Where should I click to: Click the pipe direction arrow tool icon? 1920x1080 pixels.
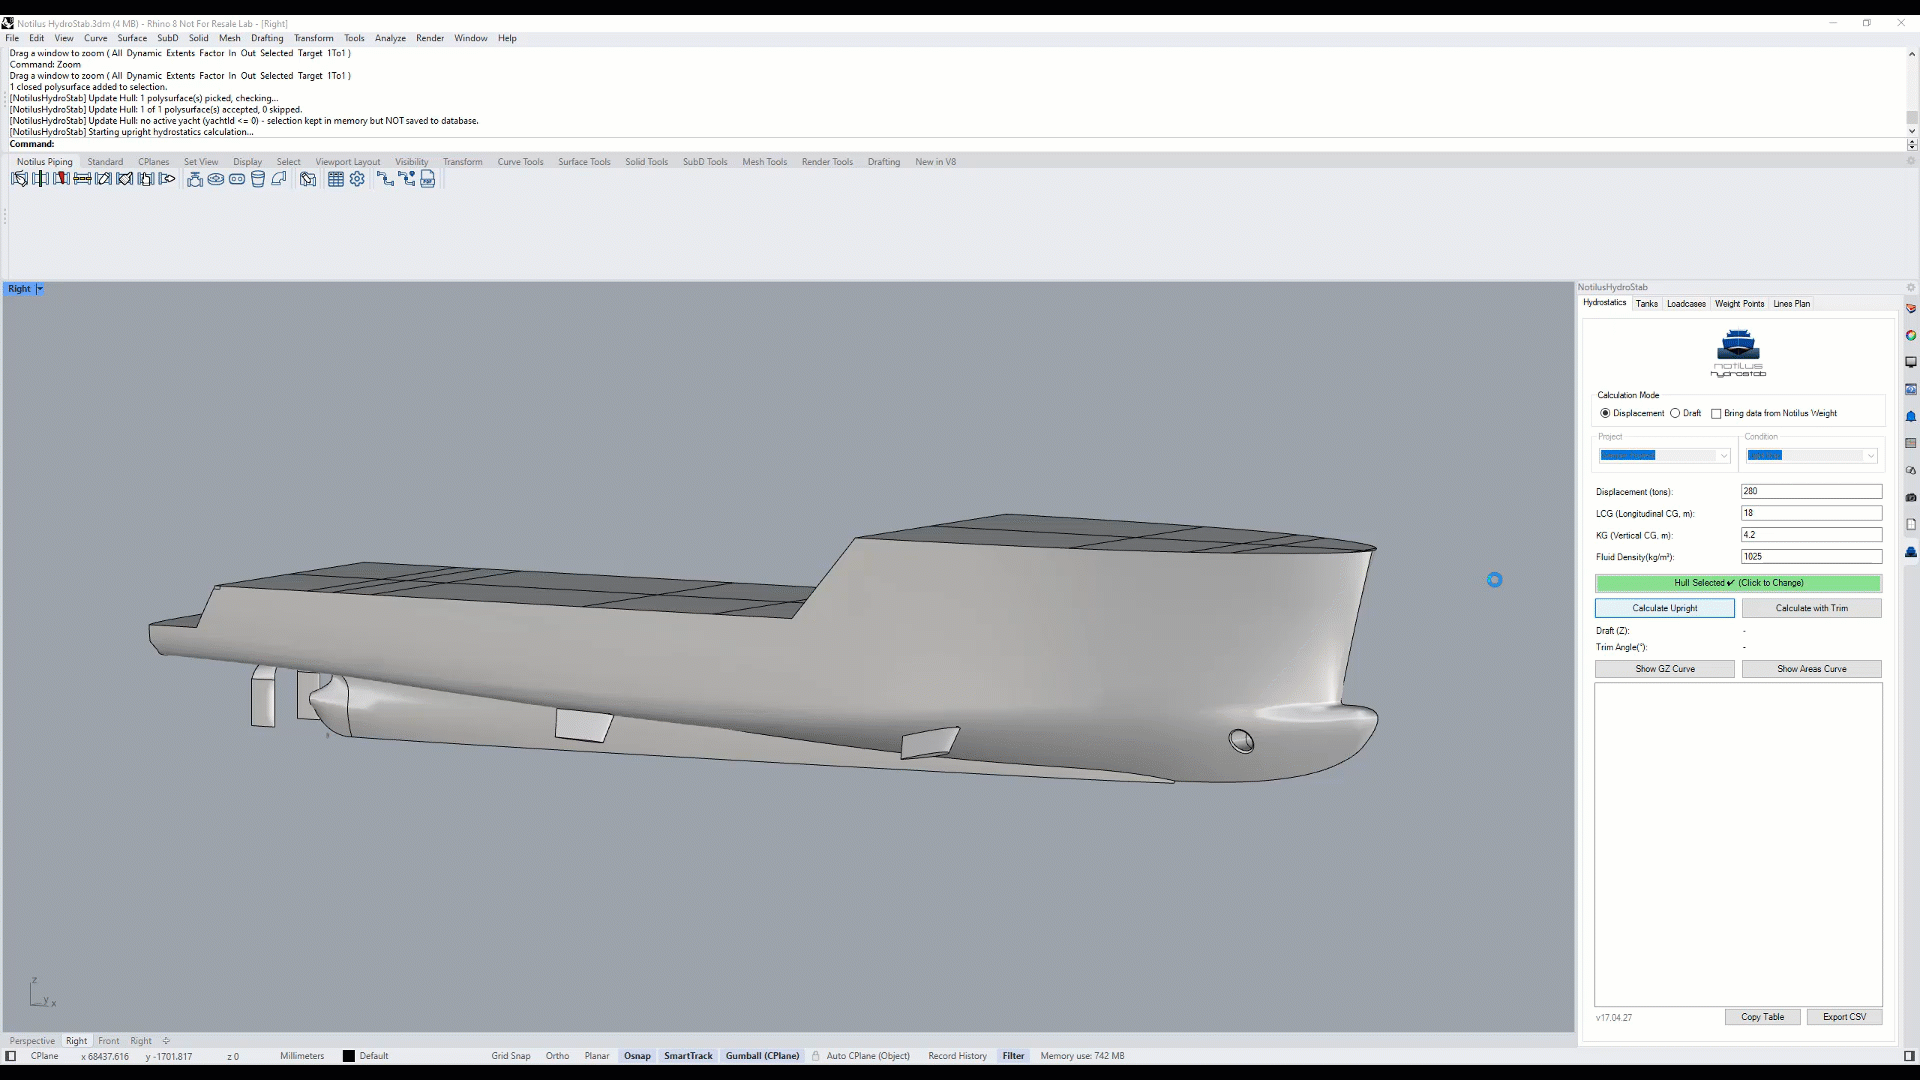click(167, 179)
